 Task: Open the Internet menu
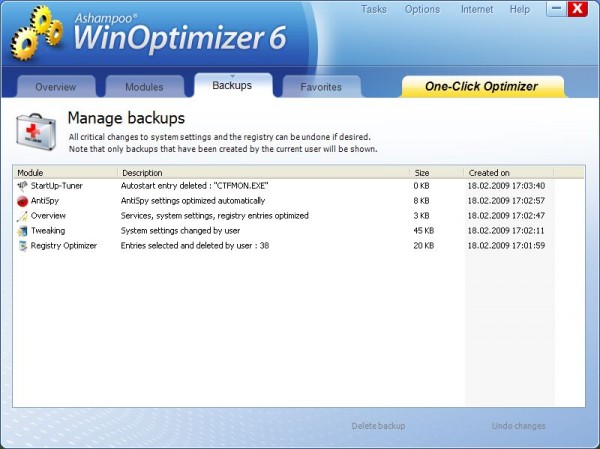(x=477, y=9)
